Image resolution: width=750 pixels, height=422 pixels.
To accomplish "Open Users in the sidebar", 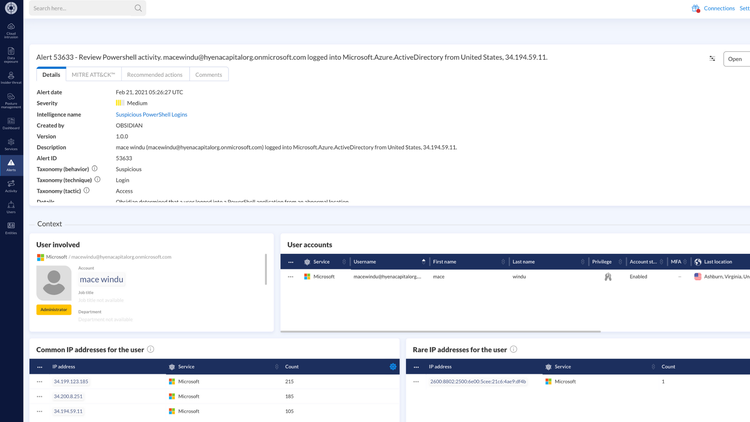I will tap(11, 207).
